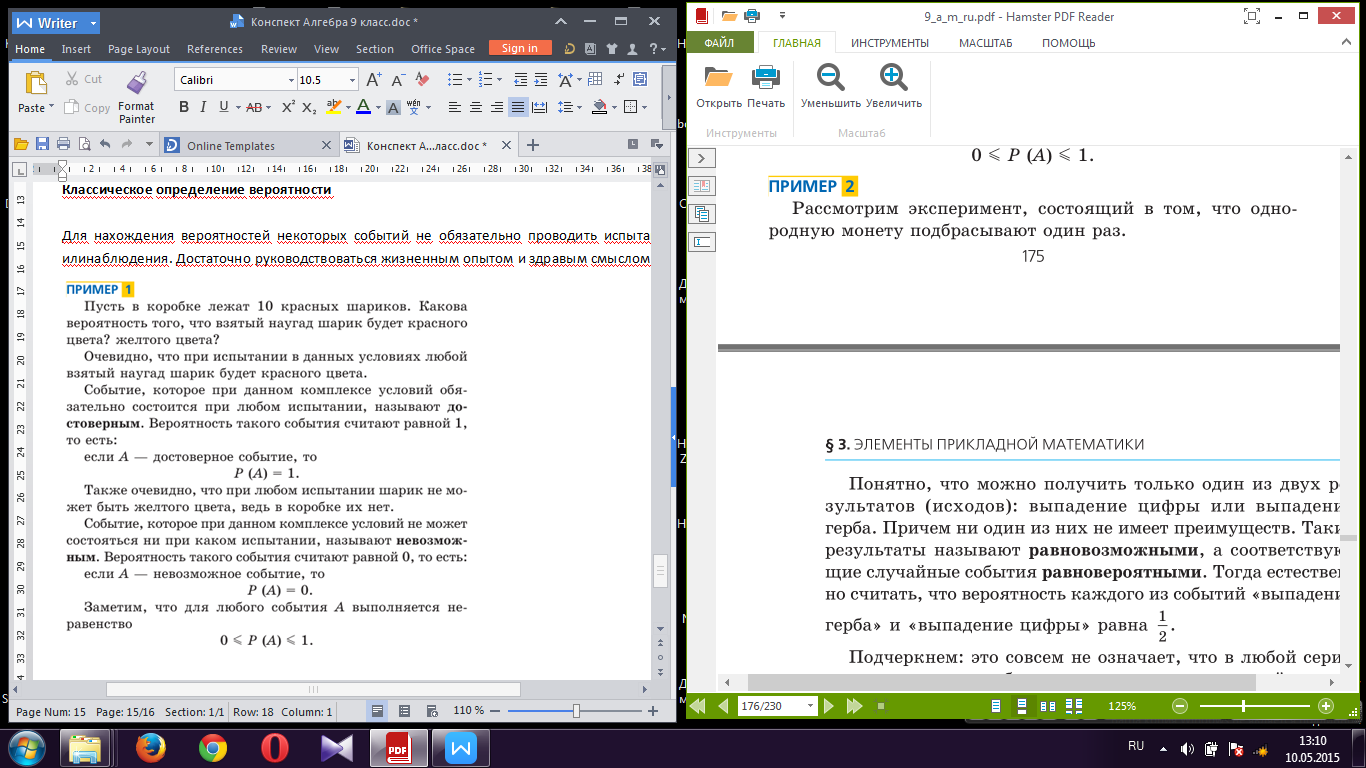Open Firefox from the taskbar
Viewport: 1366px width, 768px height.
coord(150,748)
